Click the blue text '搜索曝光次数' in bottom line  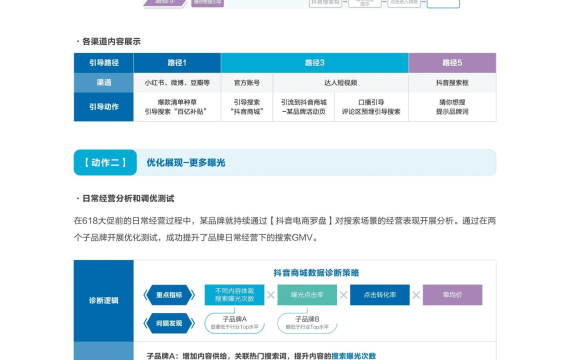tap(354, 356)
